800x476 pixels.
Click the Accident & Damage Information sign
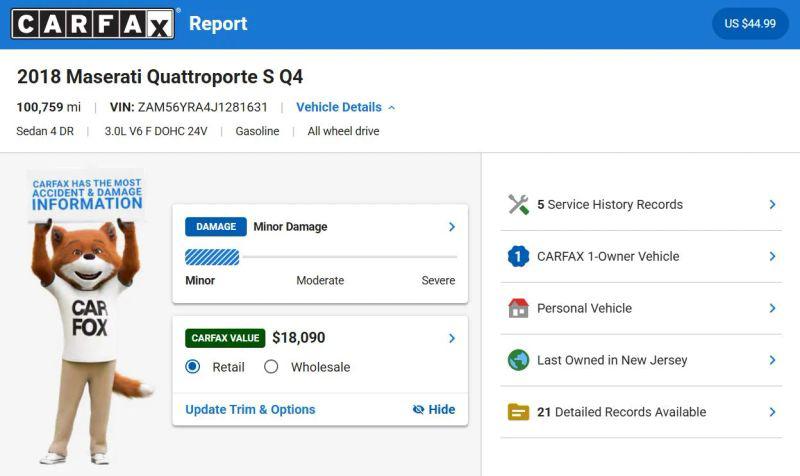click(x=87, y=195)
